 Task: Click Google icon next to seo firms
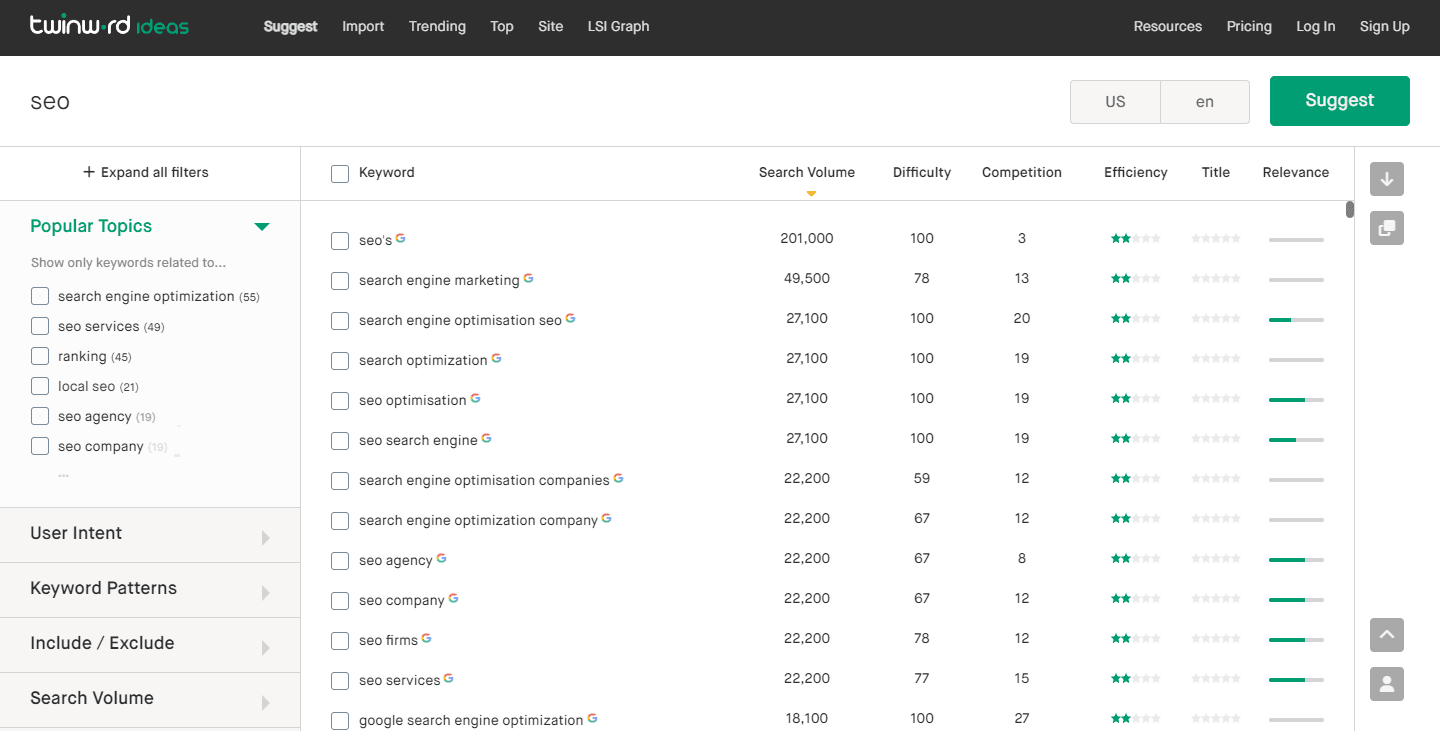pyautogui.click(x=427, y=638)
